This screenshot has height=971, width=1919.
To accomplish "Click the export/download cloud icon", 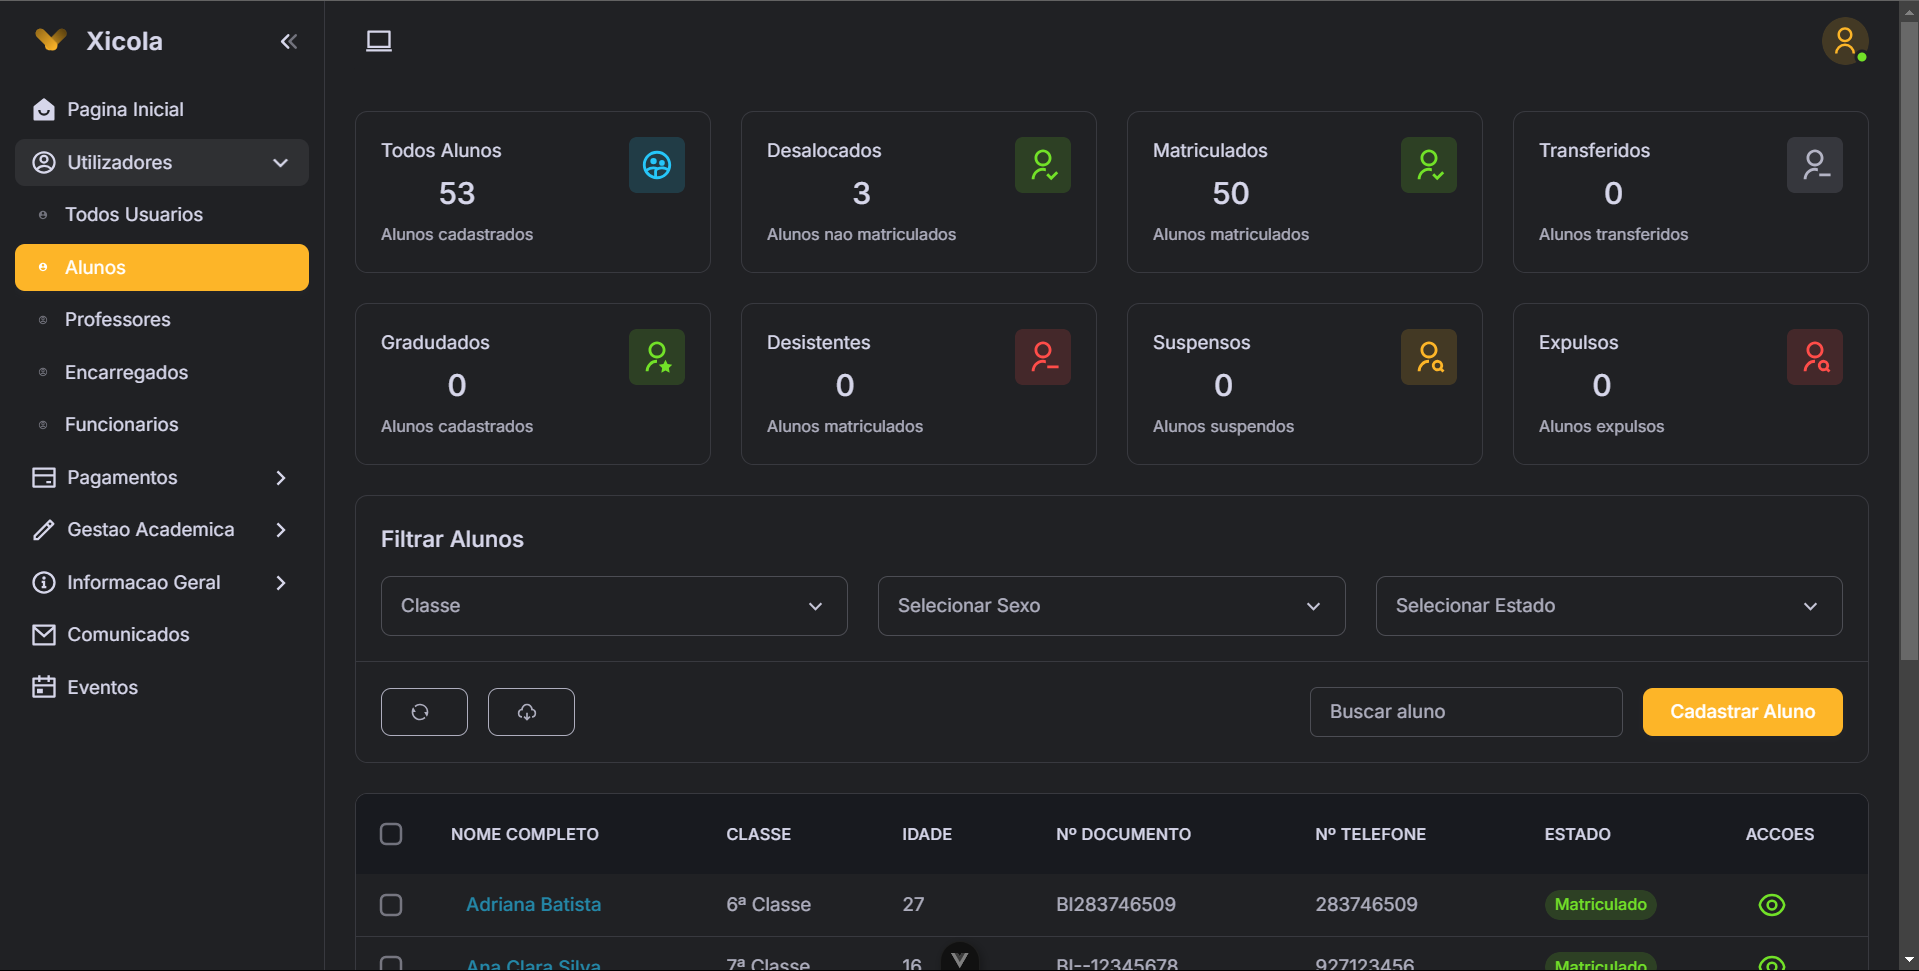I will (x=530, y=711).
